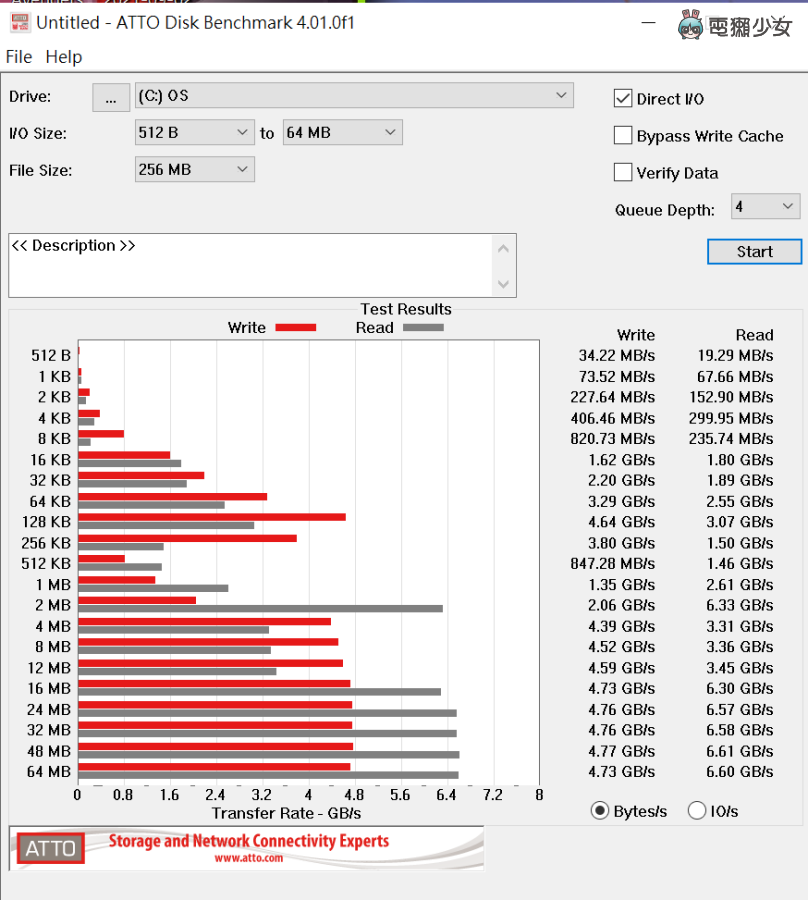Click the drive browse ellipsis button
Screen dimensions: 808x900
point(111,97)
